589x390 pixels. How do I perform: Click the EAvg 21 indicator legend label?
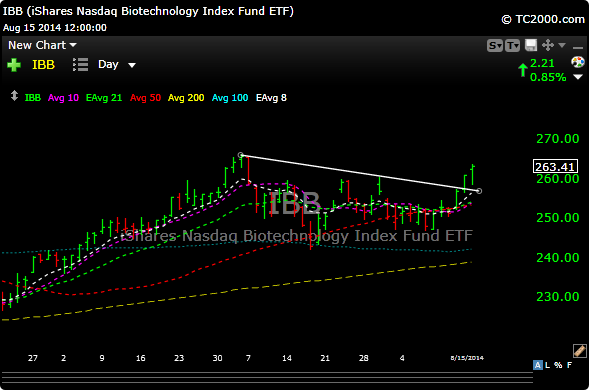tap(104, 98)
